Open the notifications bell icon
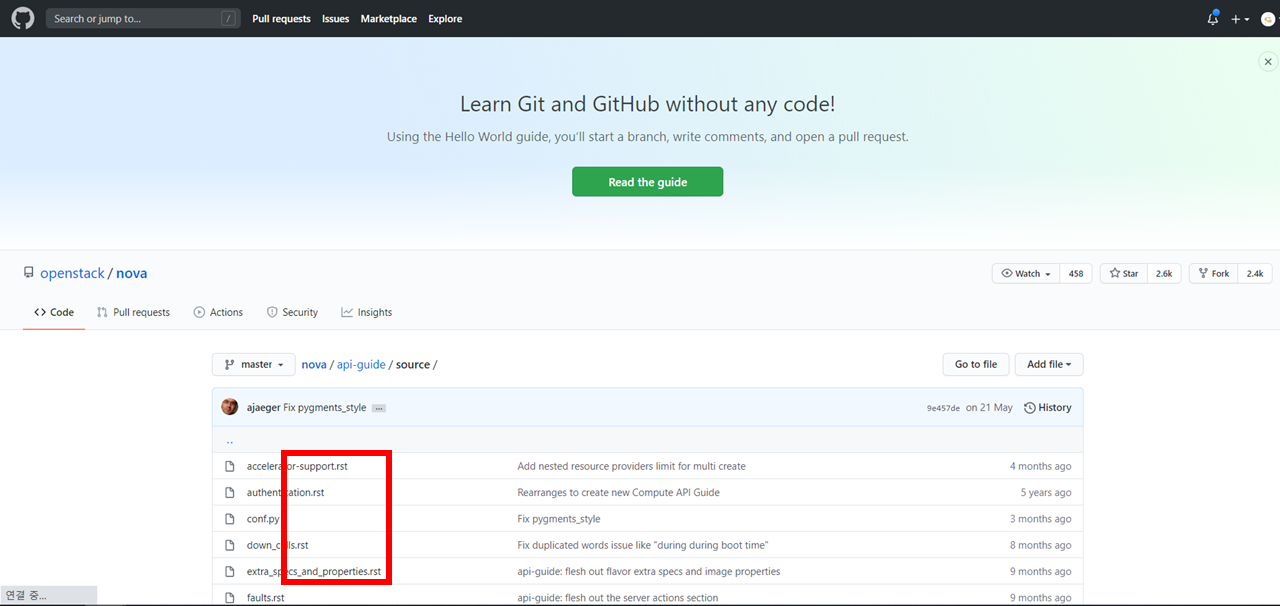The height and width of the screenshot is (606, 1280). pyautogui.click(x=1212, y=18)
